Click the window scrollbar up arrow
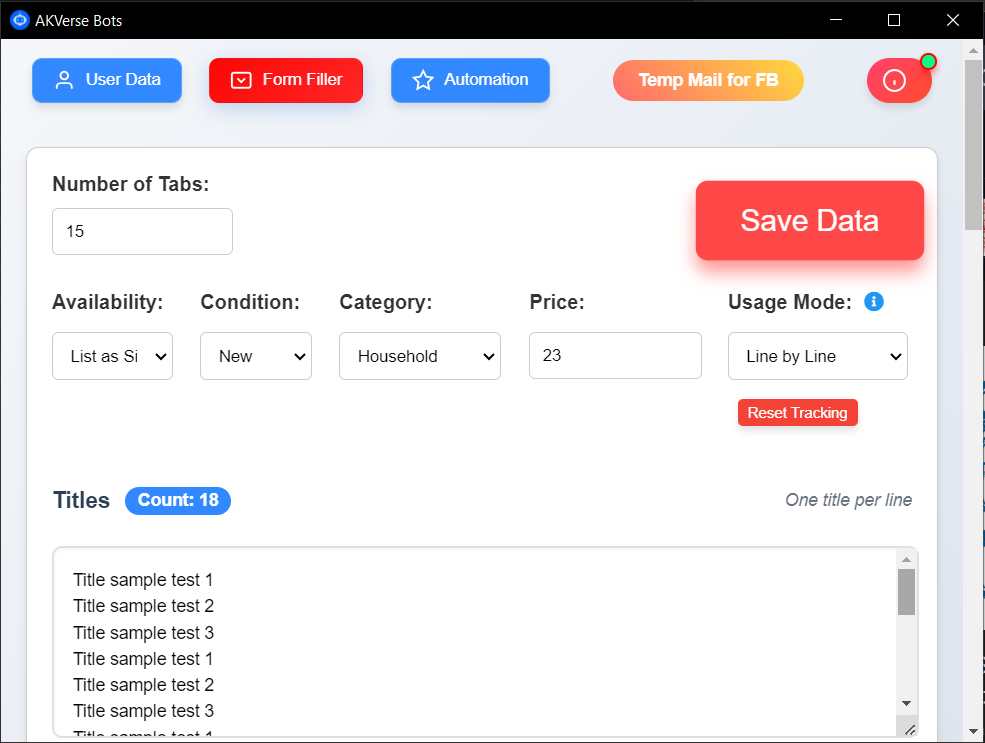 point(973,50)
